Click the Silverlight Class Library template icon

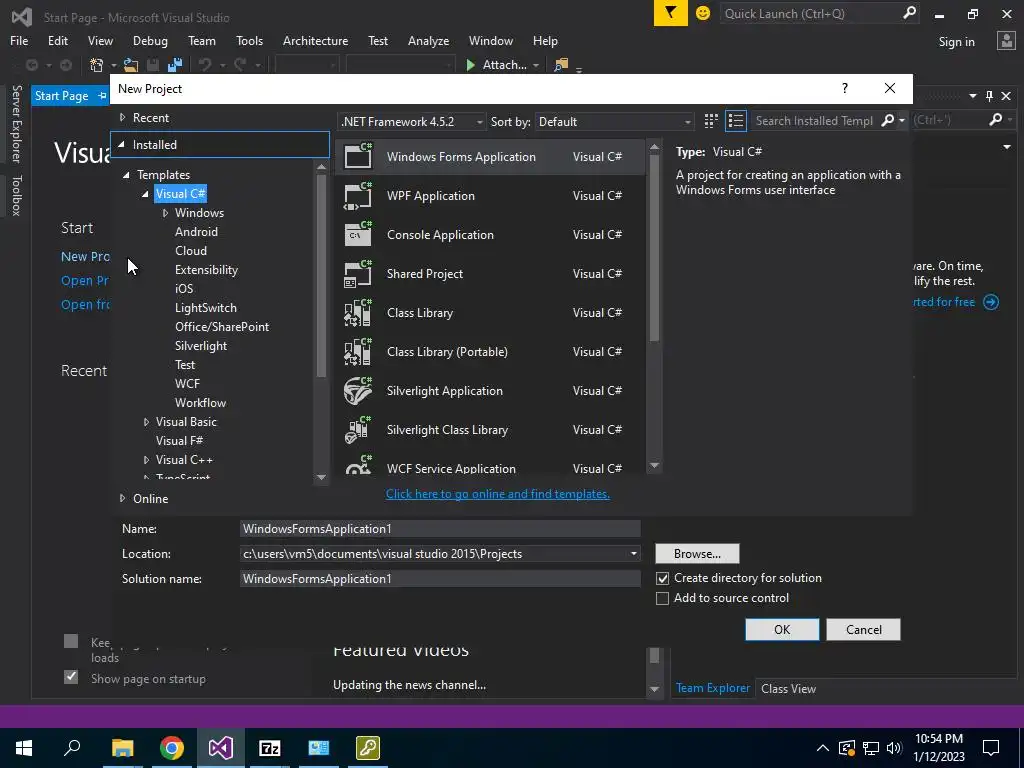coord(358,430)
